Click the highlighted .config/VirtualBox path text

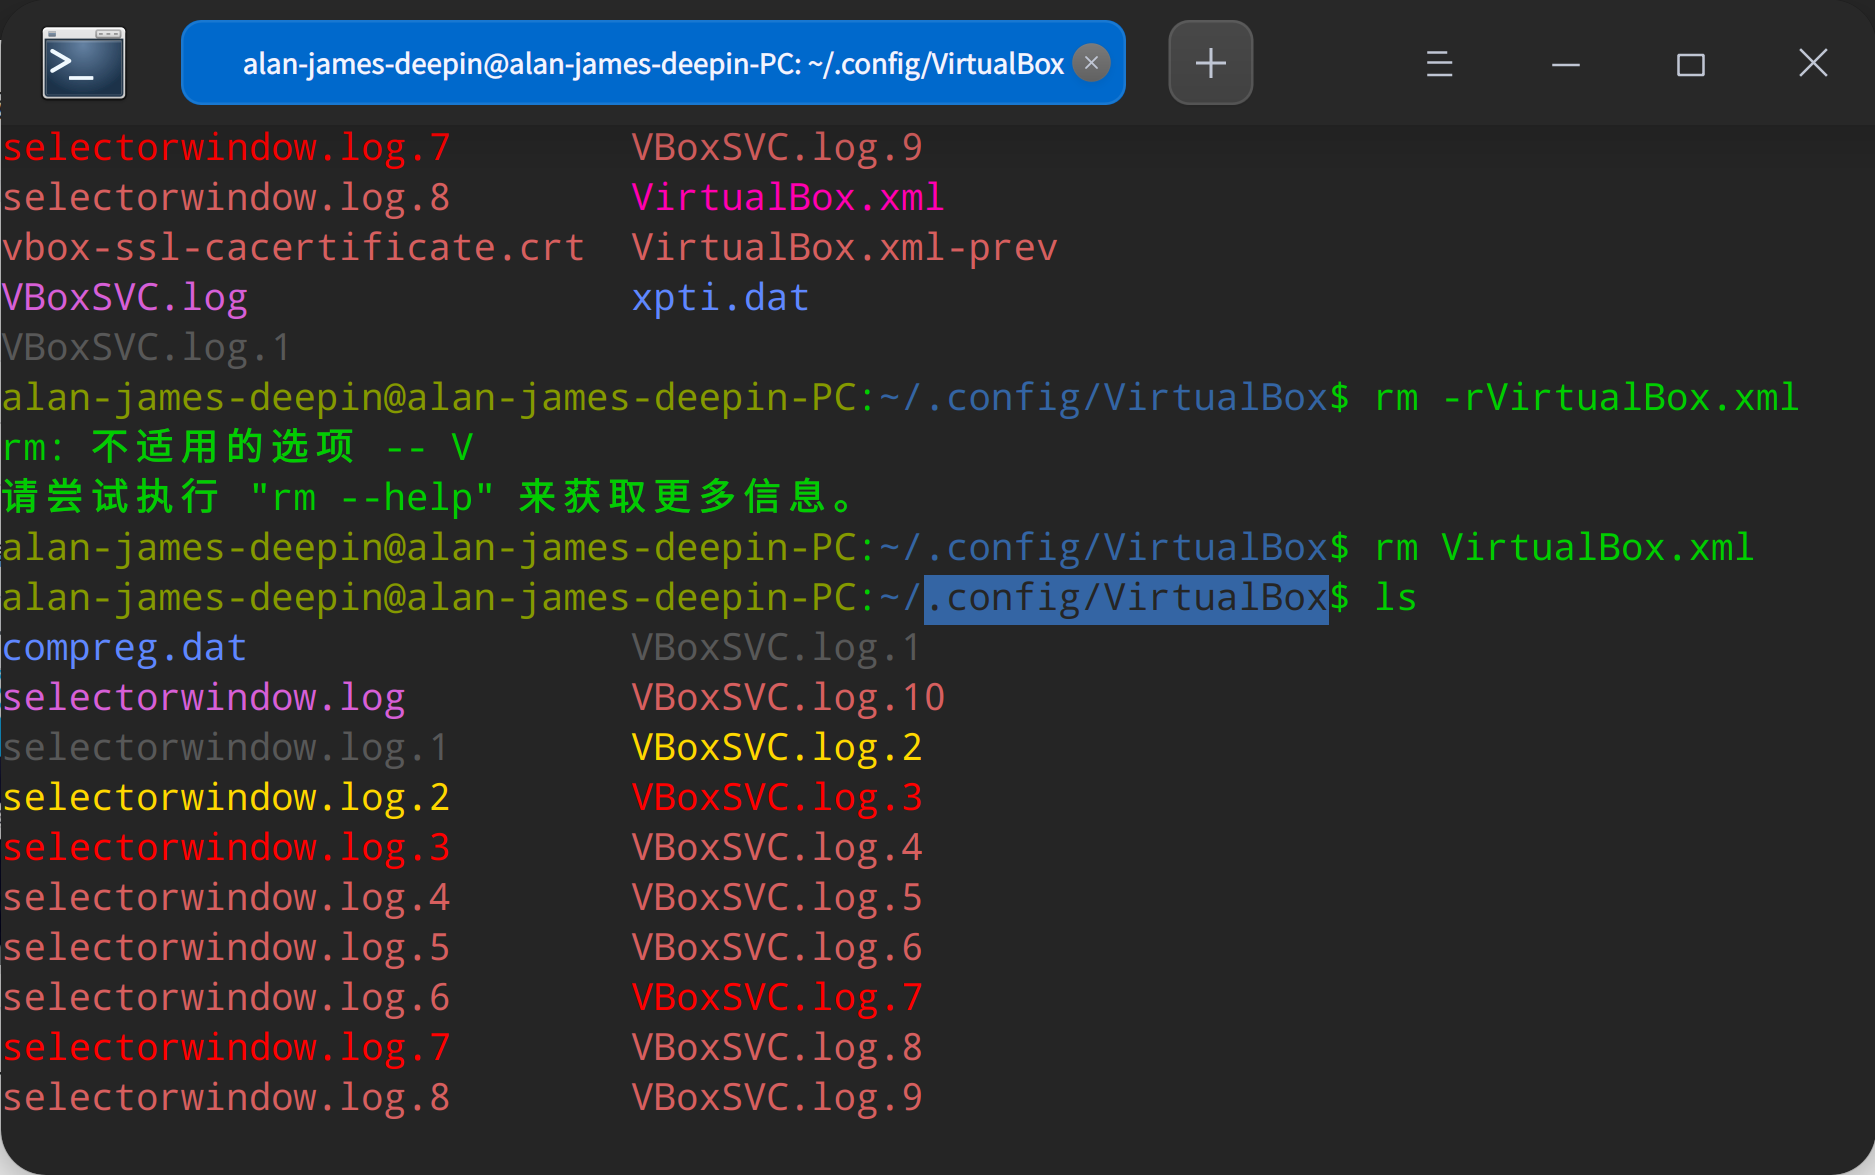[x=1126, y=598]
